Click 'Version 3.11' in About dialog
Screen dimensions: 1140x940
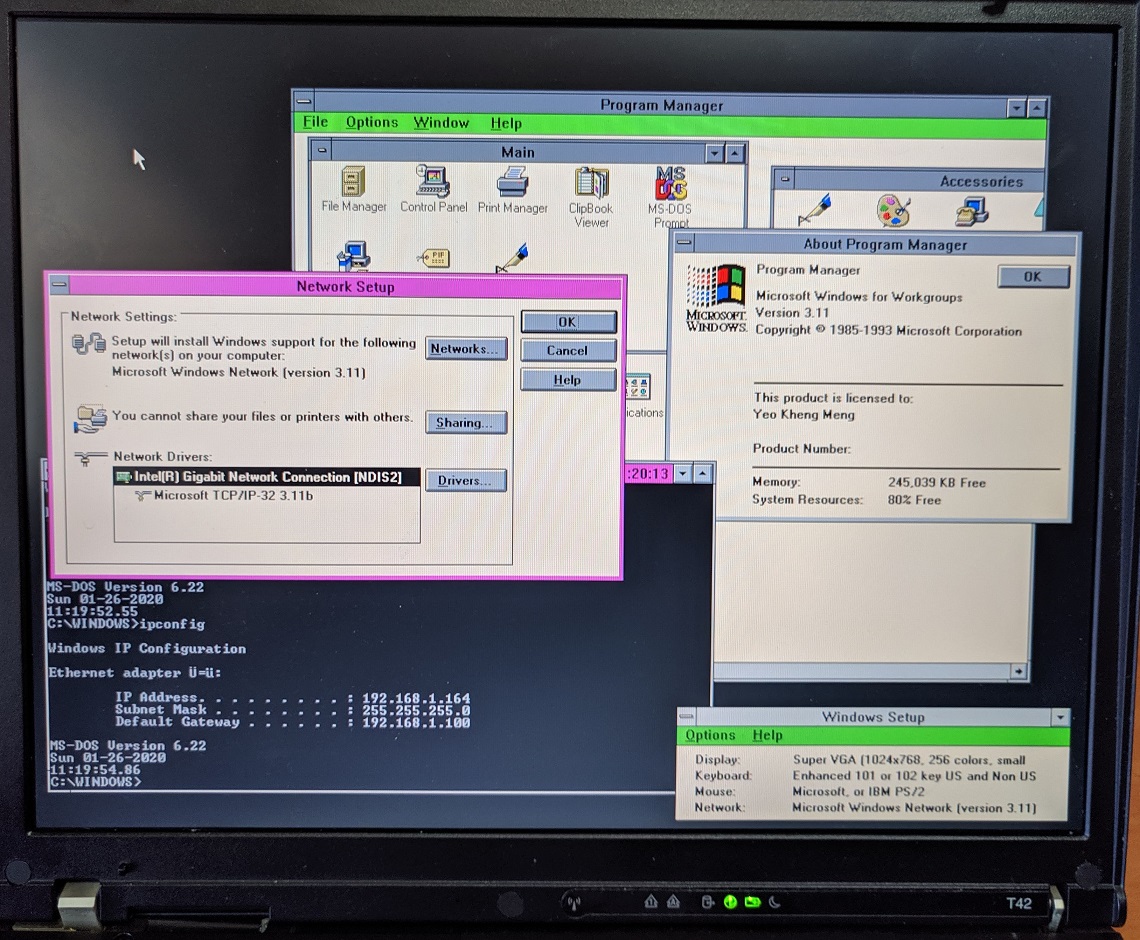coord(792,313)
